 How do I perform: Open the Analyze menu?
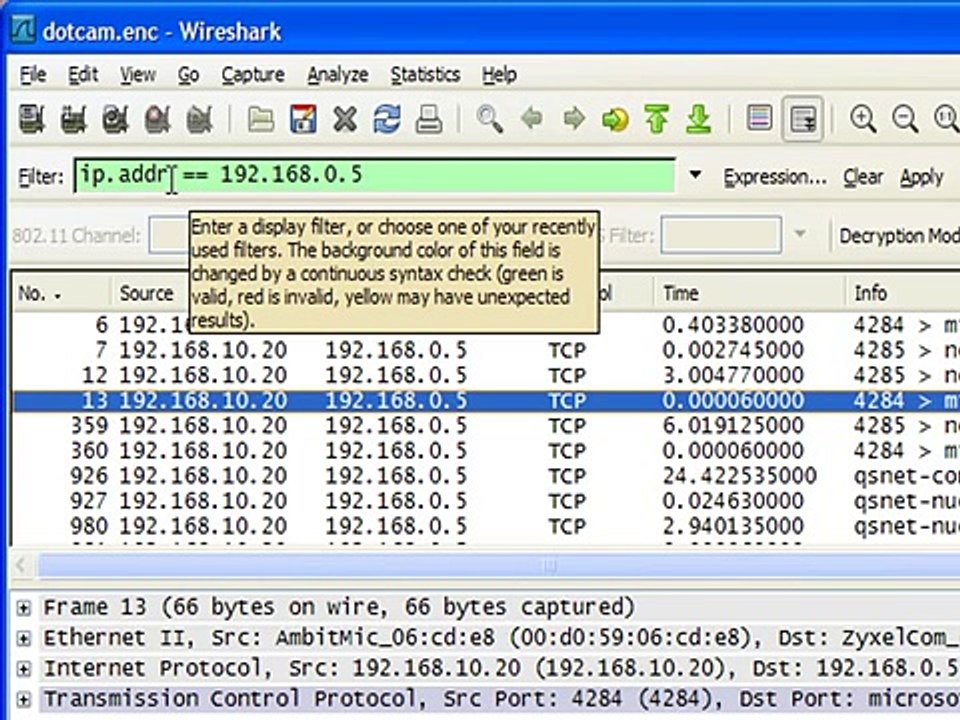tap(337, 75)
